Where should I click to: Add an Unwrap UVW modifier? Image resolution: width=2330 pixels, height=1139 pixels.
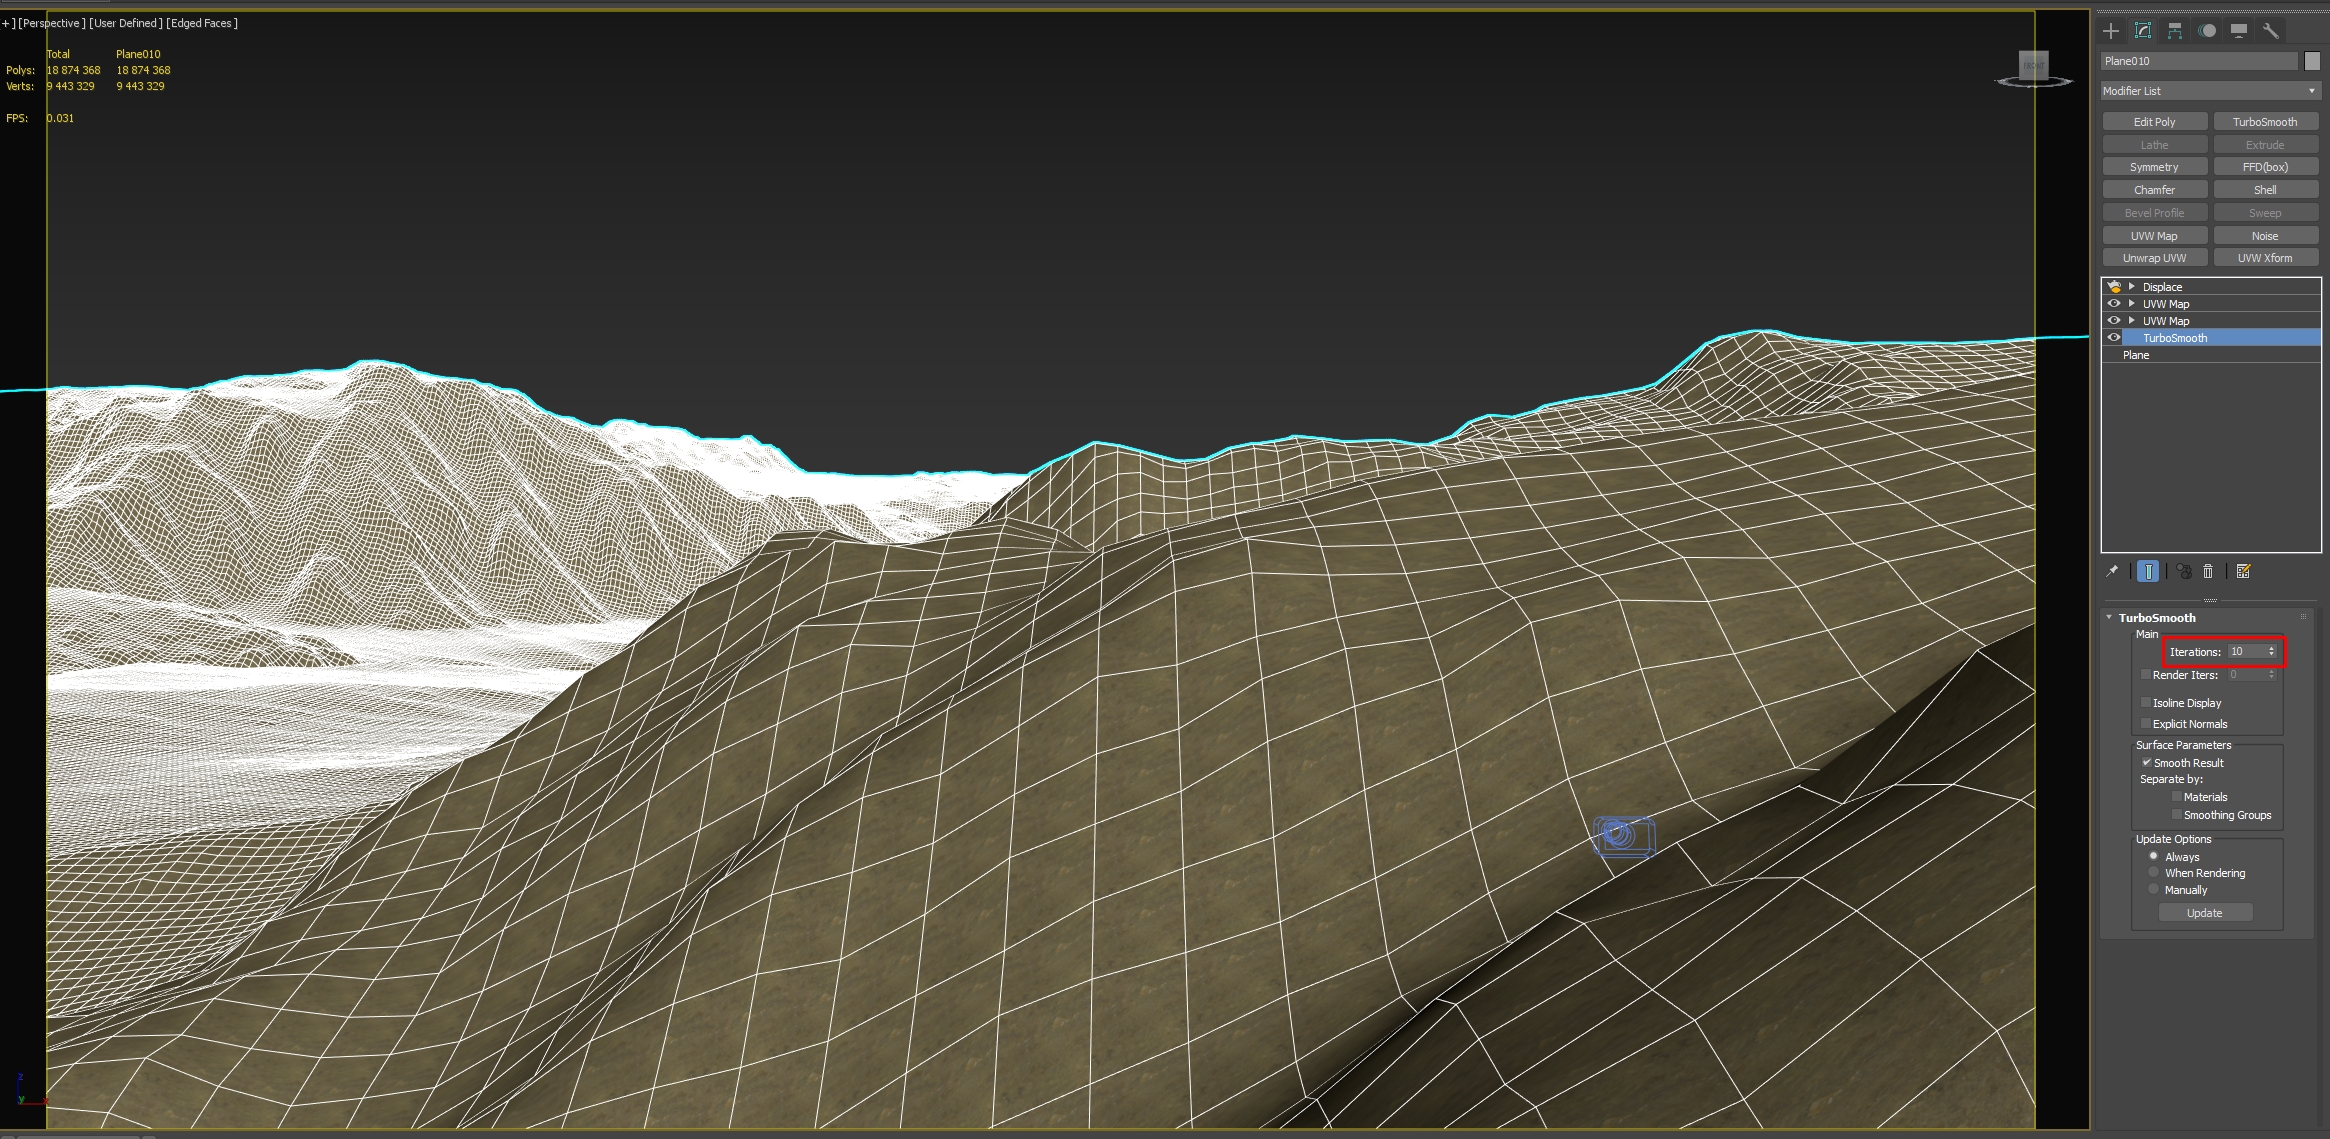click(2154, 258)
